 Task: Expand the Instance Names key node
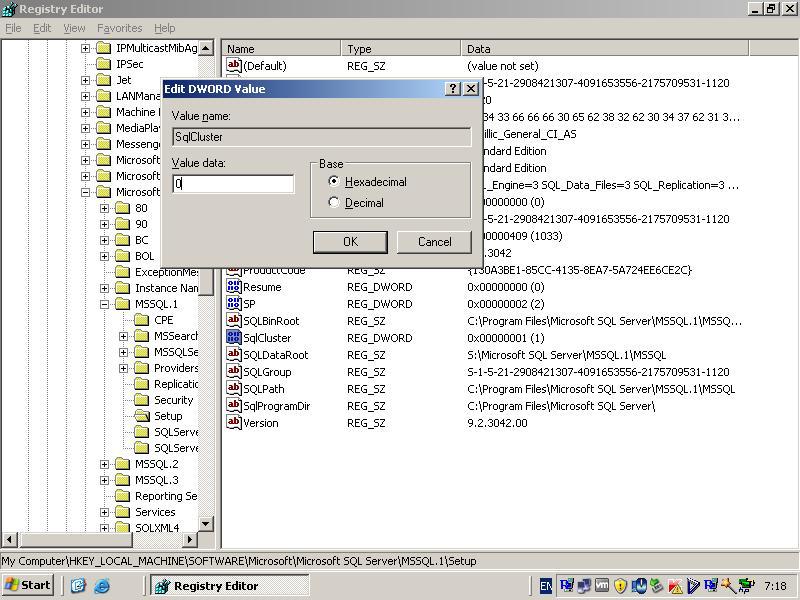click(105, 288)
